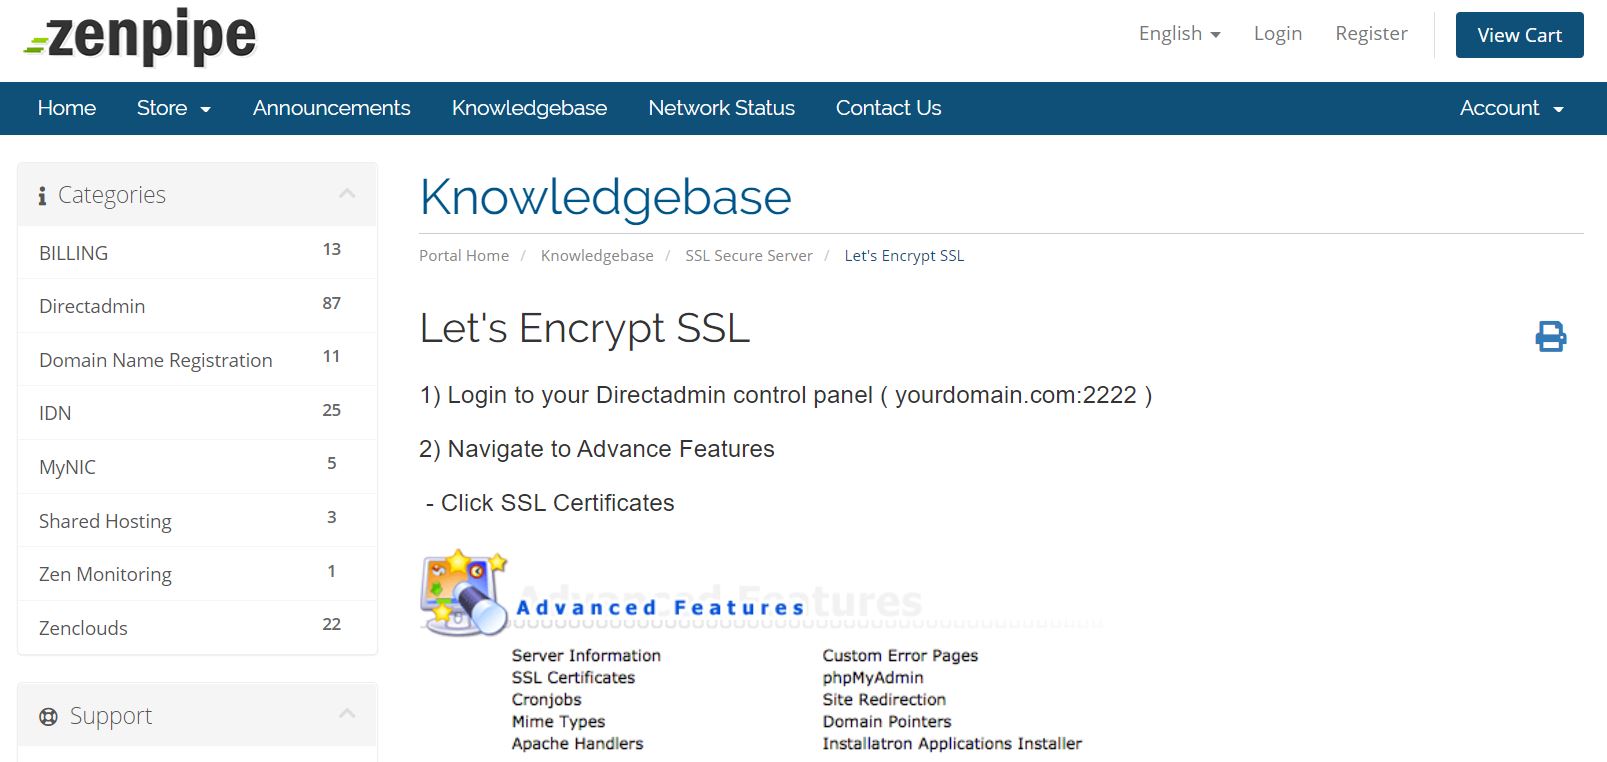The width and height of the screenshot is (1607, 762).
Task: Browse the Zenclouds category
Action: [197, 628]
